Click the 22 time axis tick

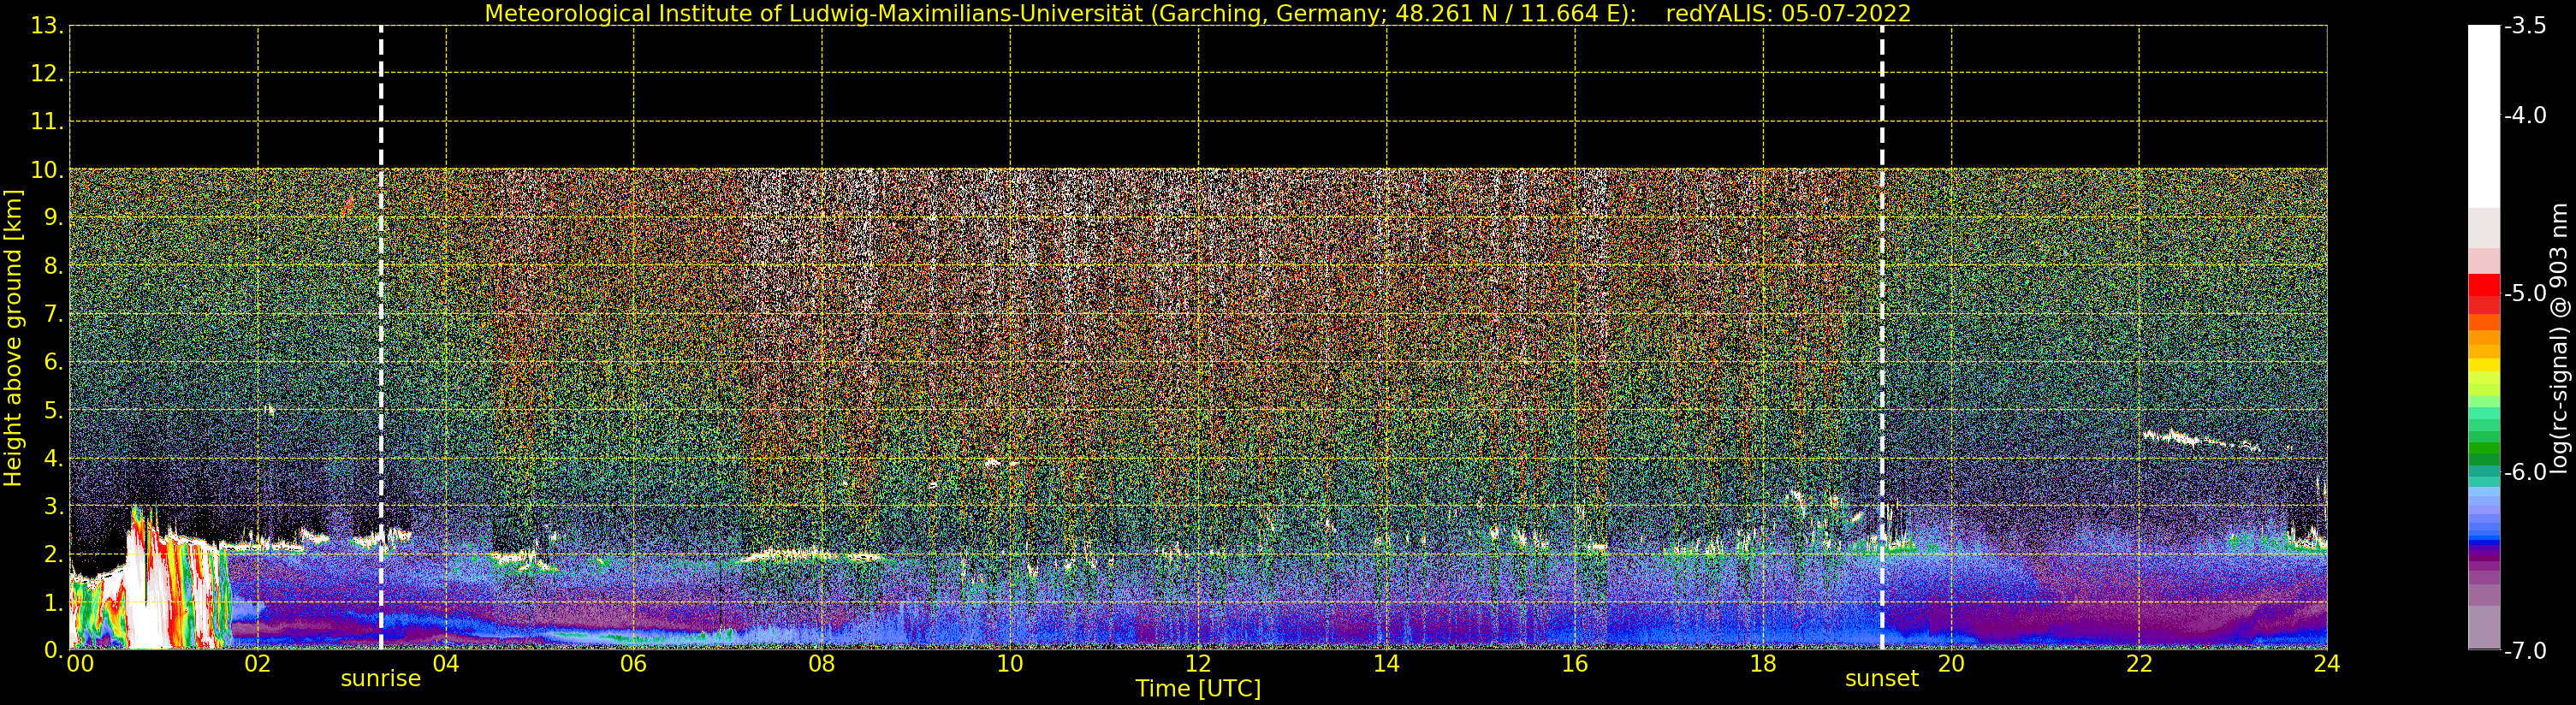point(2139,664)
